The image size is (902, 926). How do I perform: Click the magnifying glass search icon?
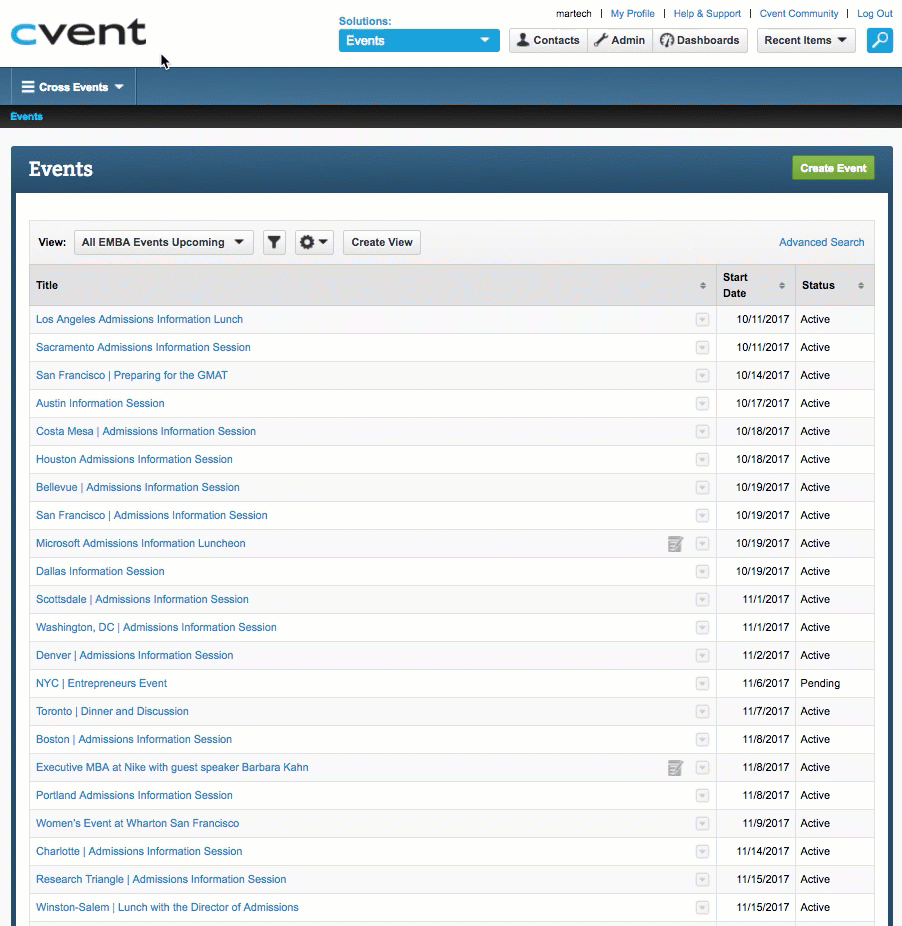880,40
